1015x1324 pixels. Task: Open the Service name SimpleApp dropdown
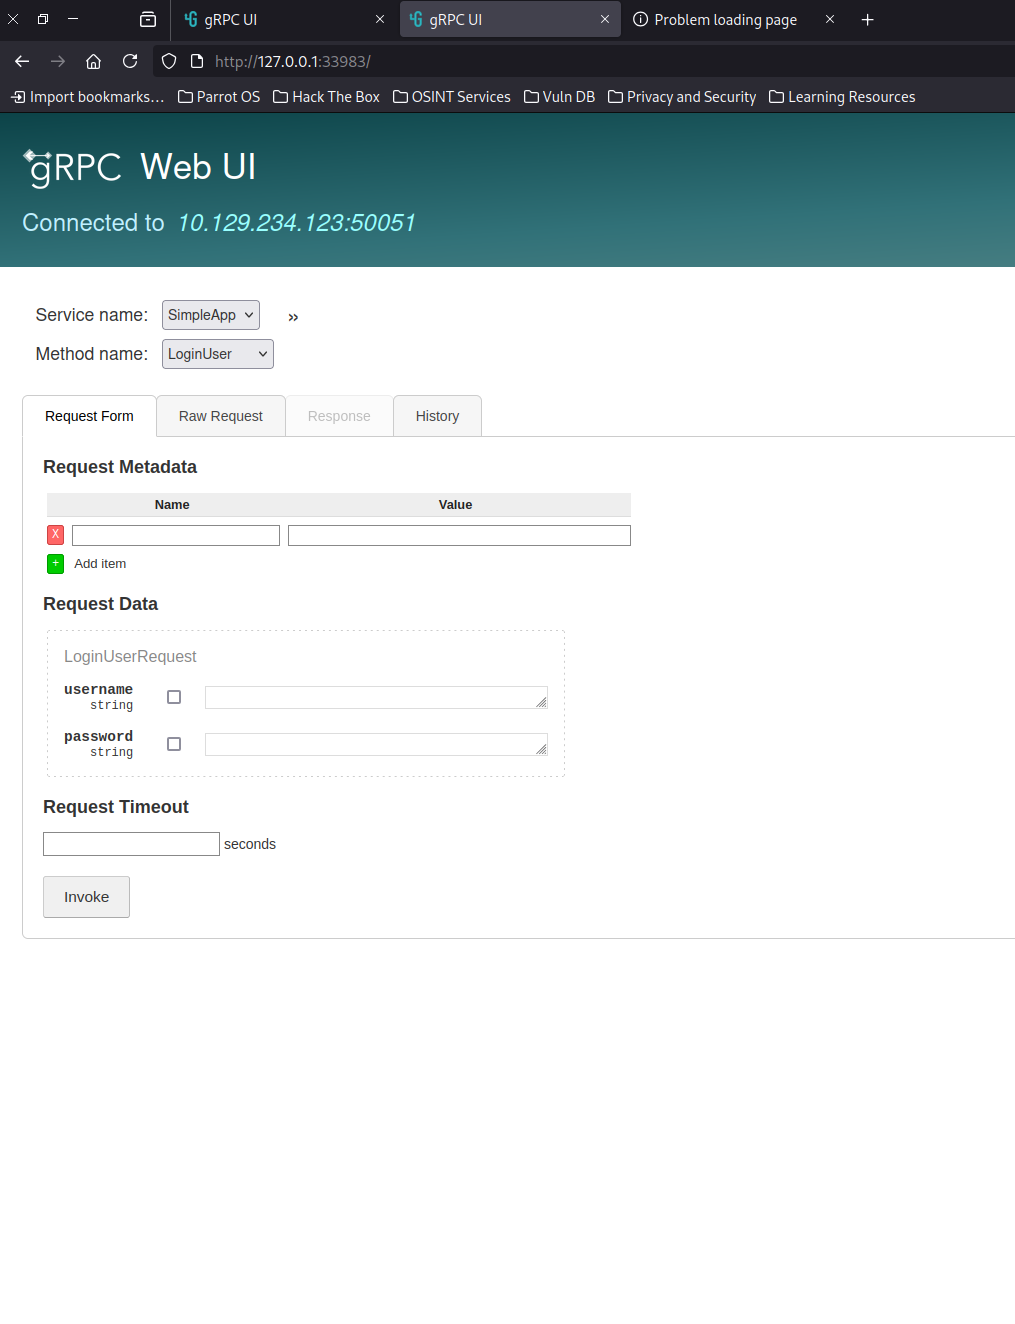pyautogui.click(x=211, y=315)
